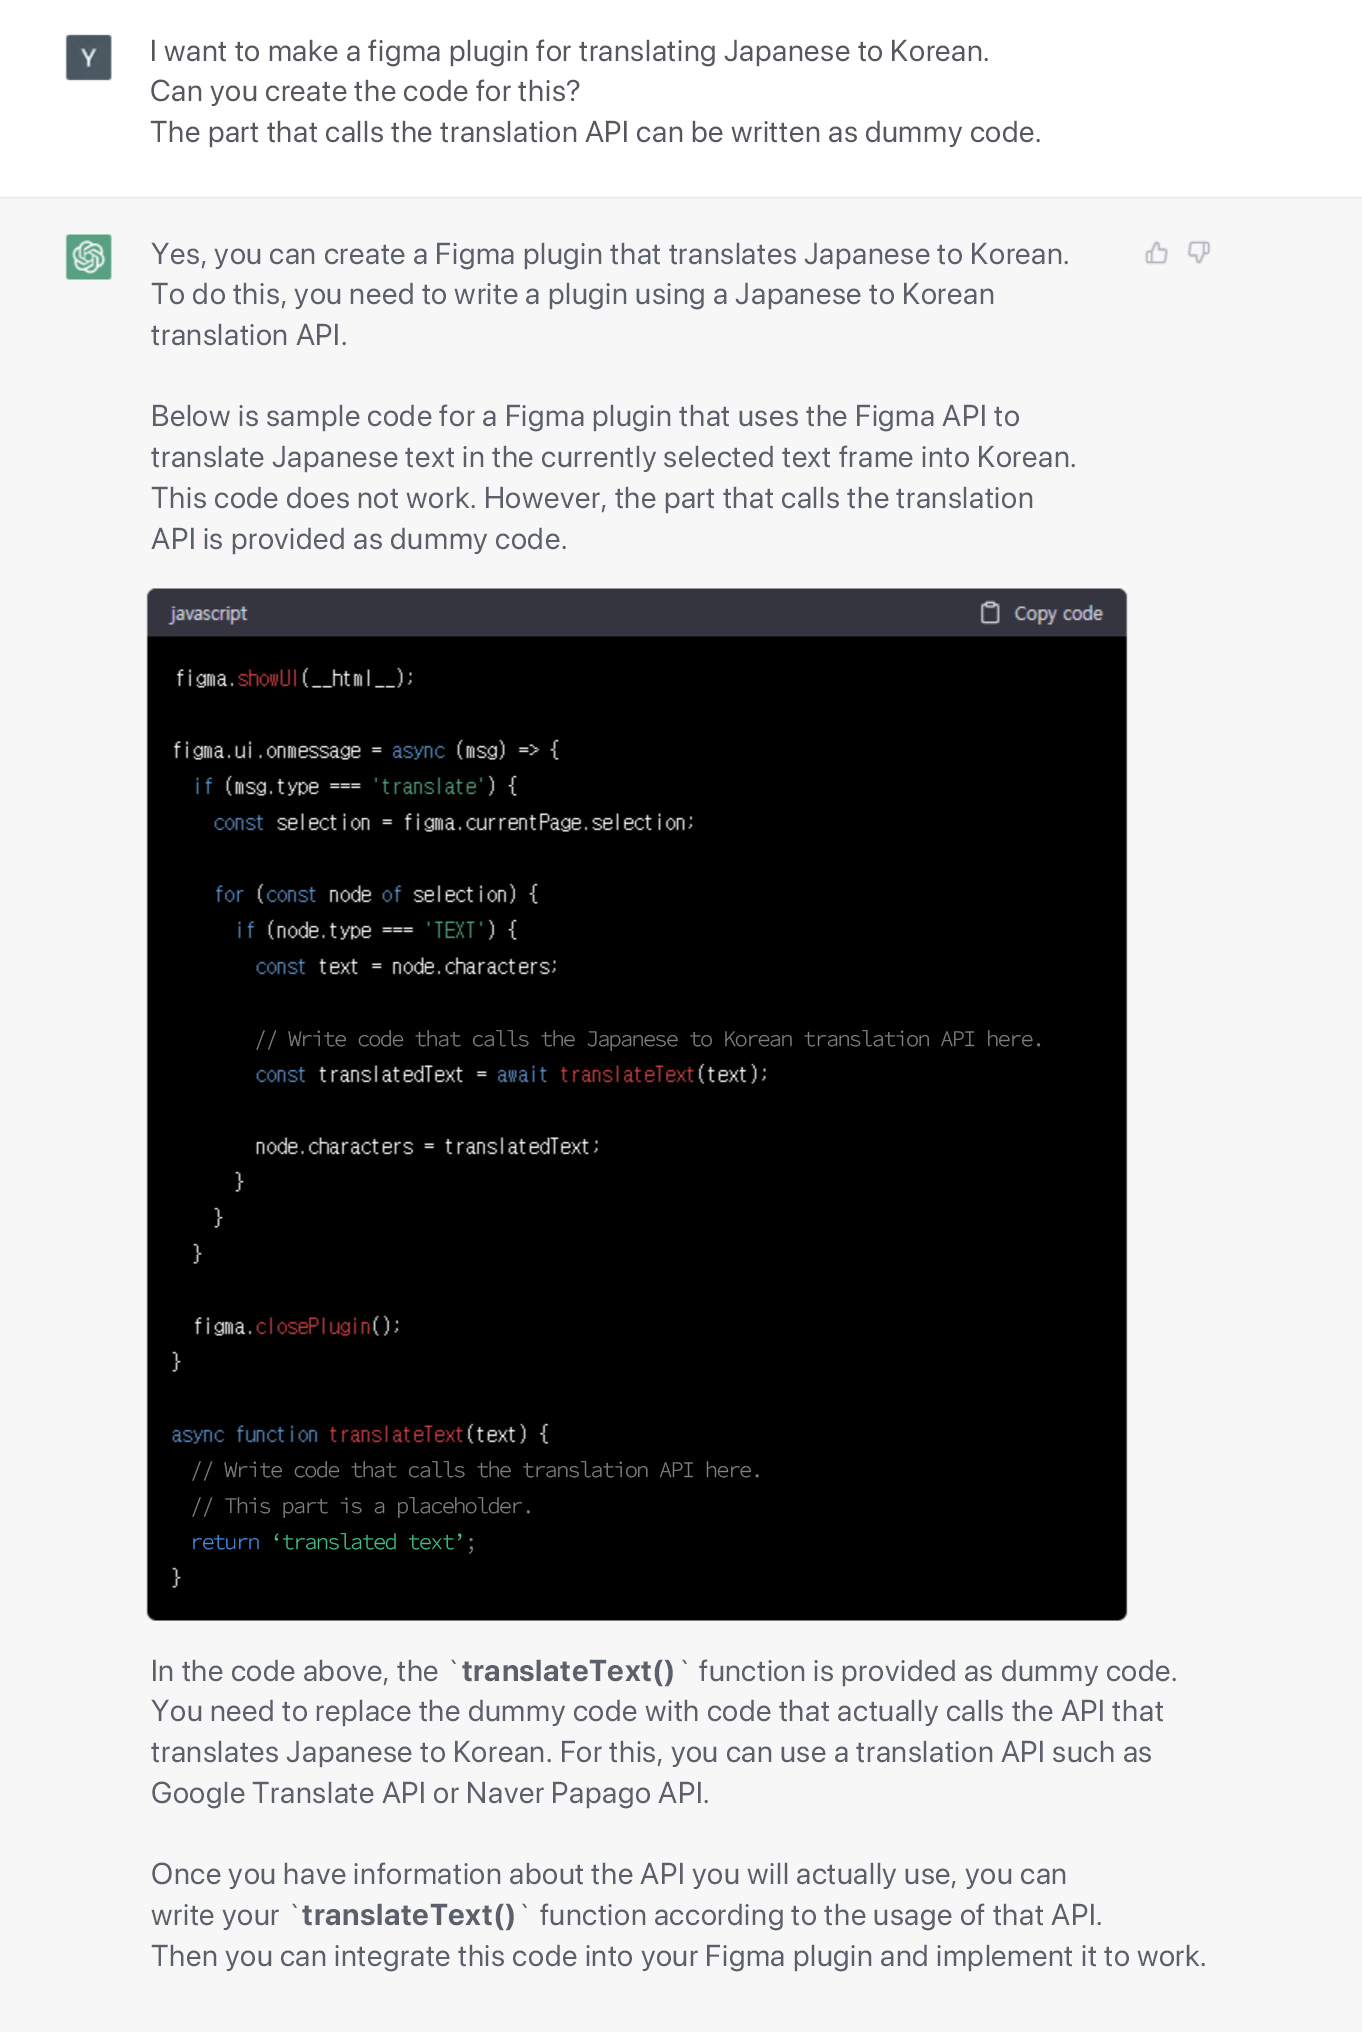
Task: Click the clipboard icon in code header
Action: pyautogui.click(x=989, y=613)
